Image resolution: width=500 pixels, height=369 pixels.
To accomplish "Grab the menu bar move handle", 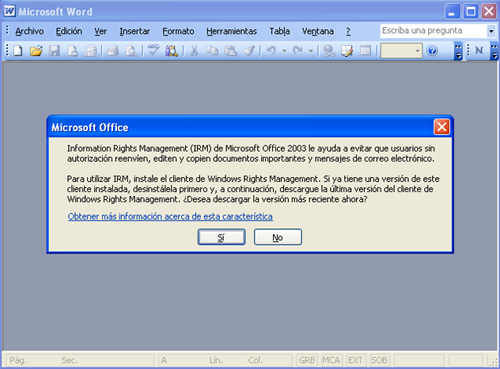I will tap(7, 31).
